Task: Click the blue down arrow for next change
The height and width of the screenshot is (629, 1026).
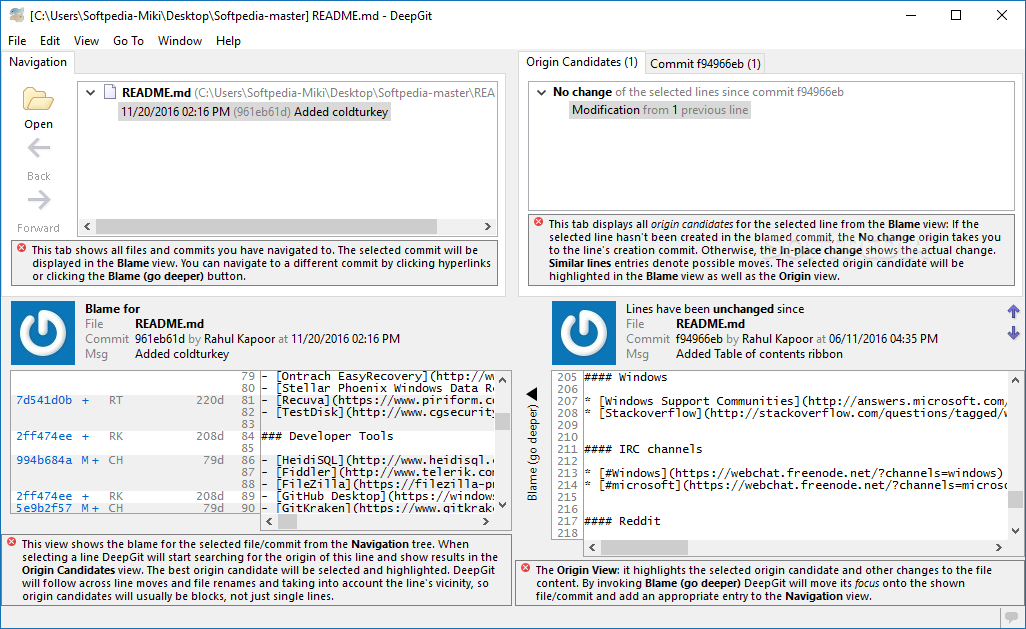Action: click(x=1013, y=333)
